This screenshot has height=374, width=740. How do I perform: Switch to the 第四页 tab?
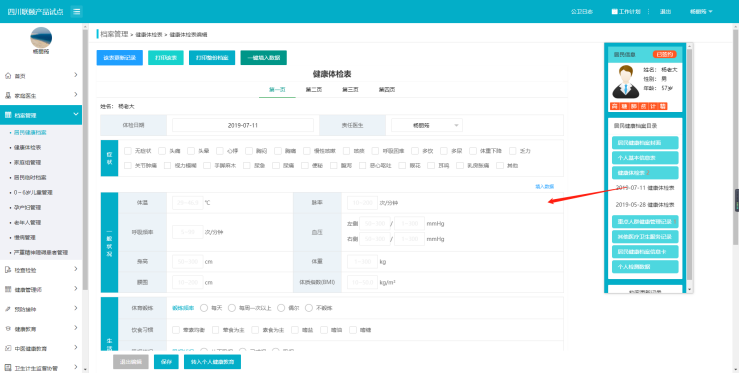(x=387, y=89)
